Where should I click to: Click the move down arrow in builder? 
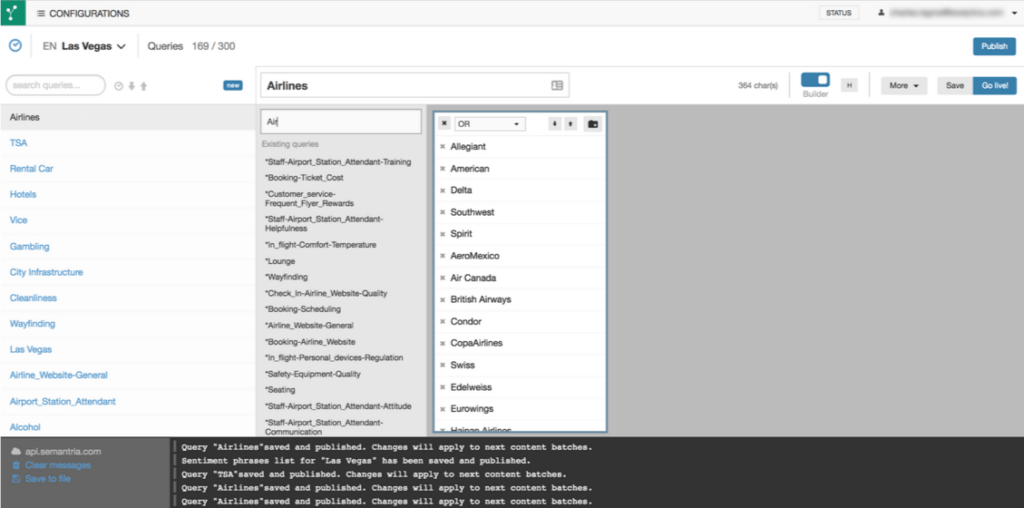click(554, 124)
